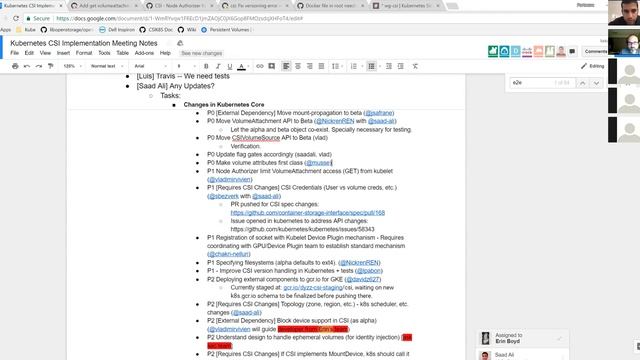Toggle underline formatting
The width and height of the screenshot is (640, 360).
click(x=230, y=66)
